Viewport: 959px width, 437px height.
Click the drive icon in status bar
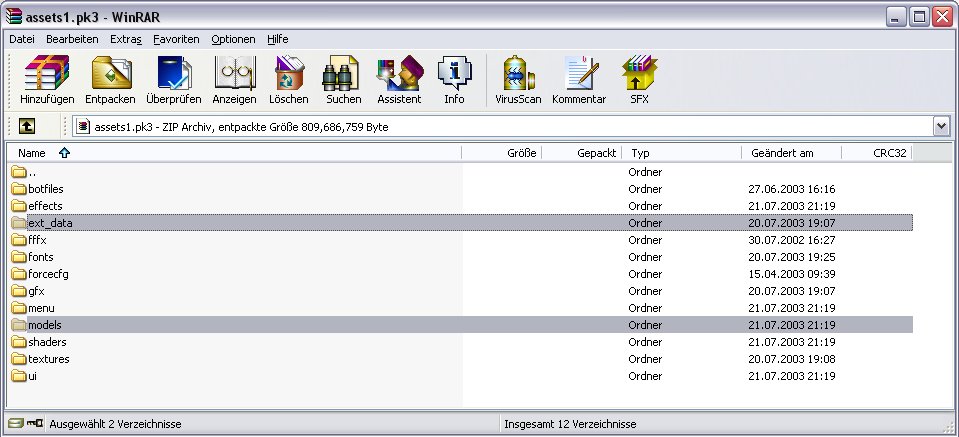16,424
